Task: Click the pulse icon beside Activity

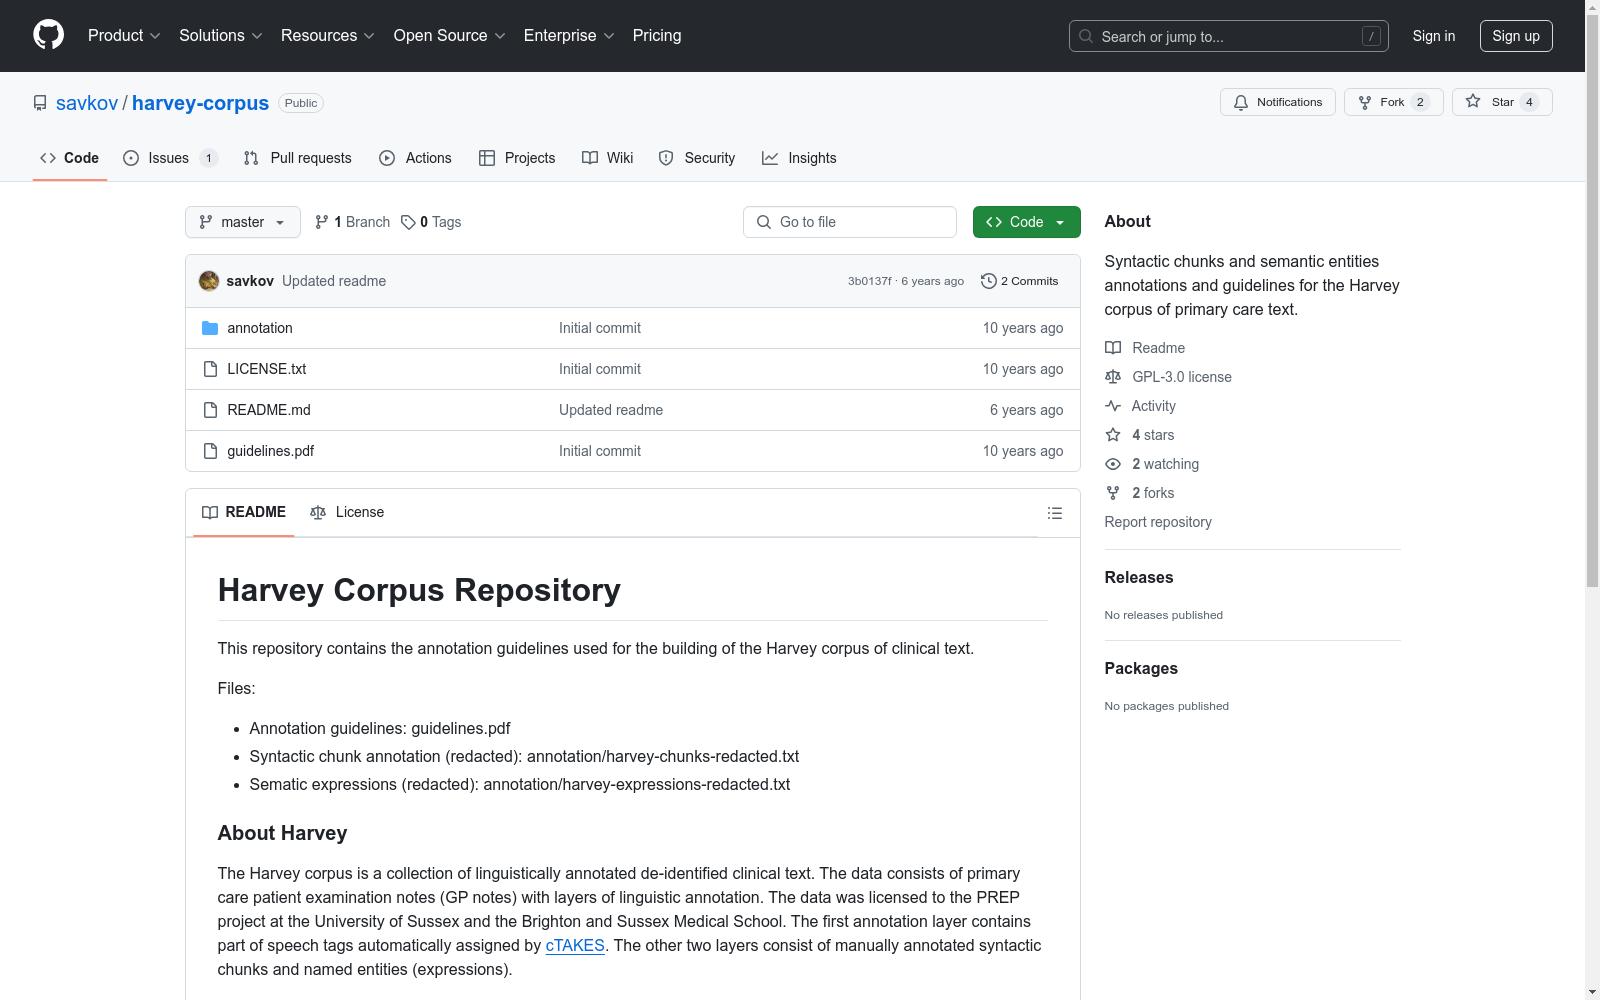Action: [x=1113, y=406]
